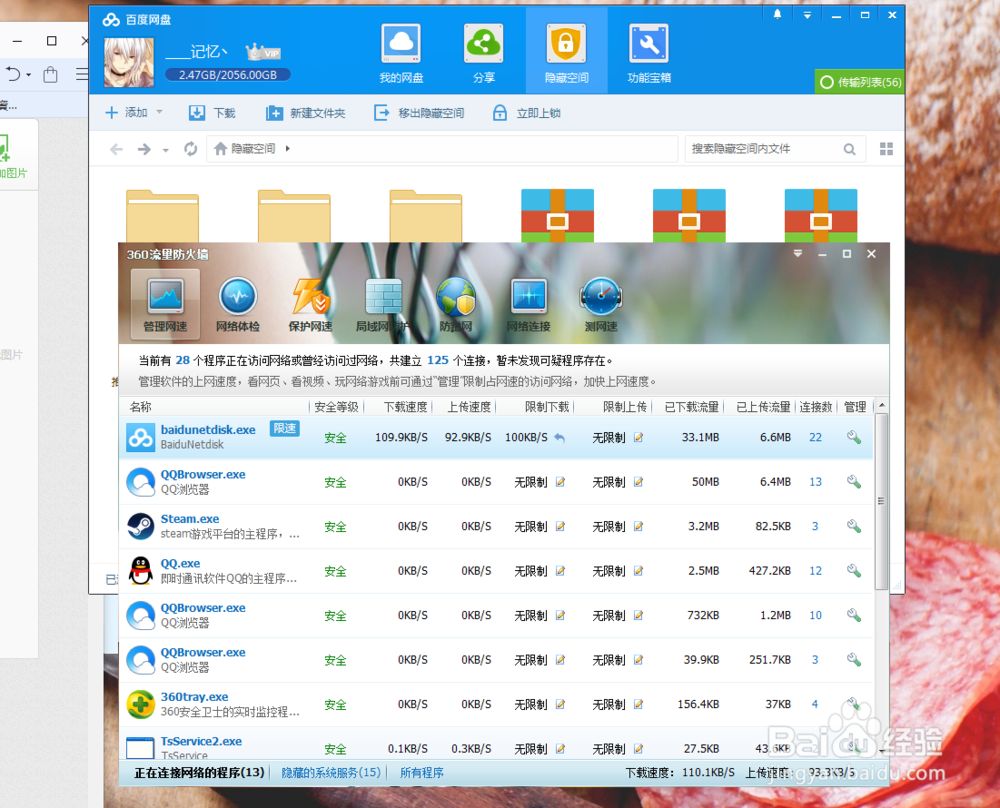This screenshot has width=1000, height=808.
Task: Refresh the hidden space file list
Action: click(x=190, y=149)
